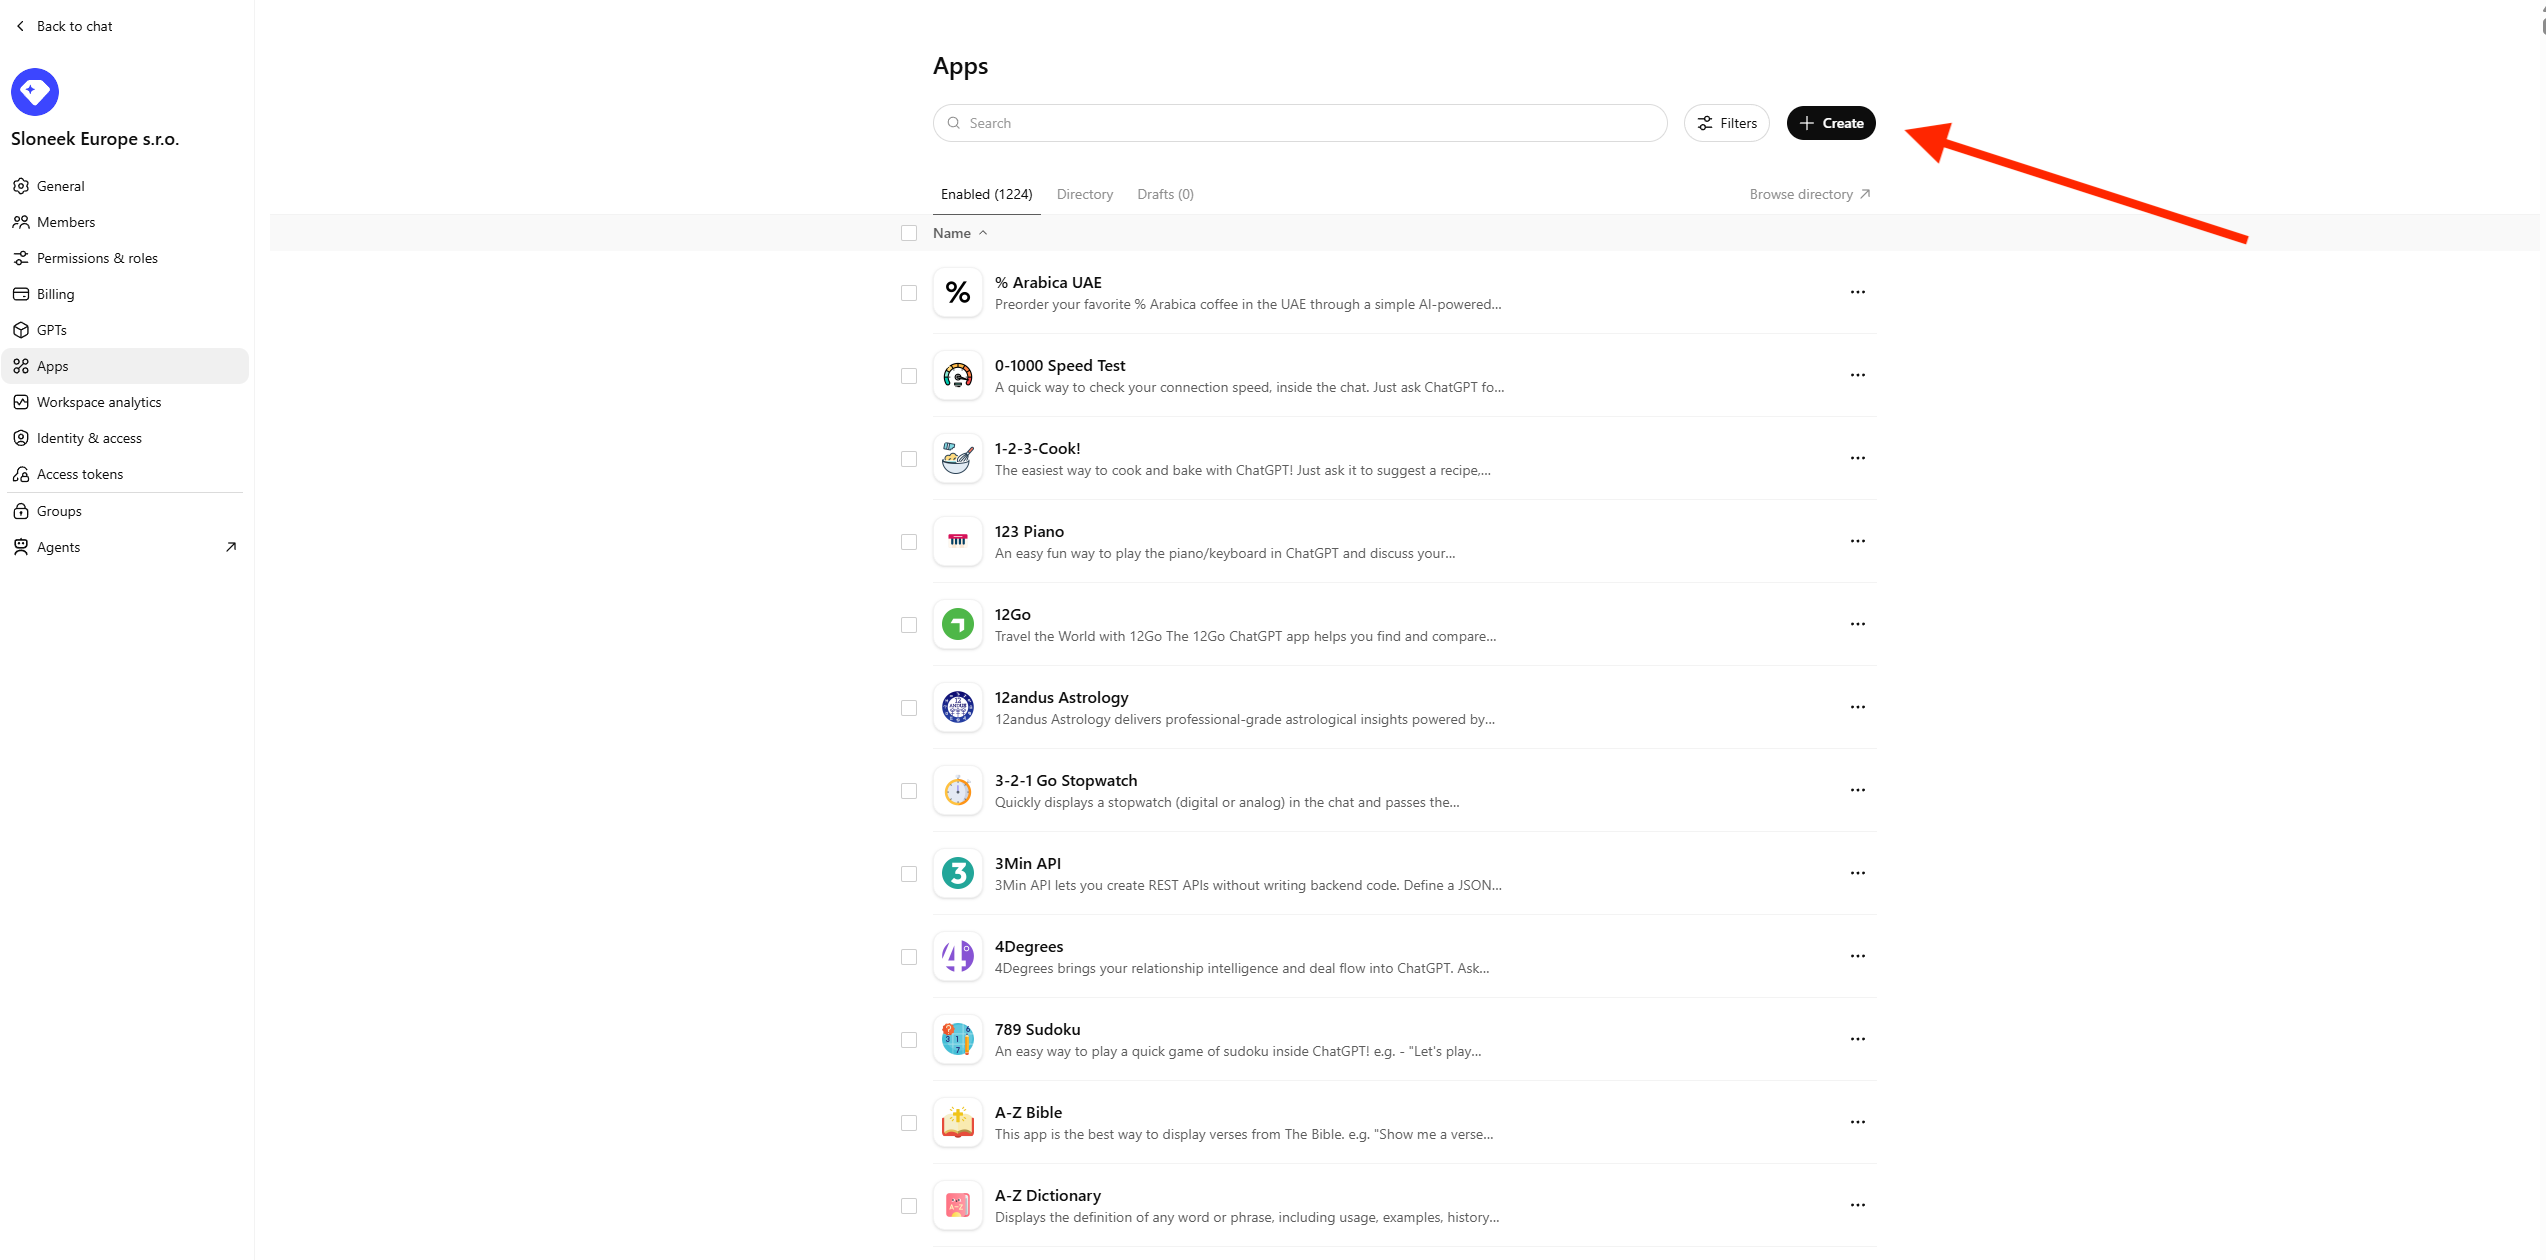Open the A-Z Bible app icon
Image resolution: width=2546 pixels, height=1260 pixels.
[x=958, y=1123]
